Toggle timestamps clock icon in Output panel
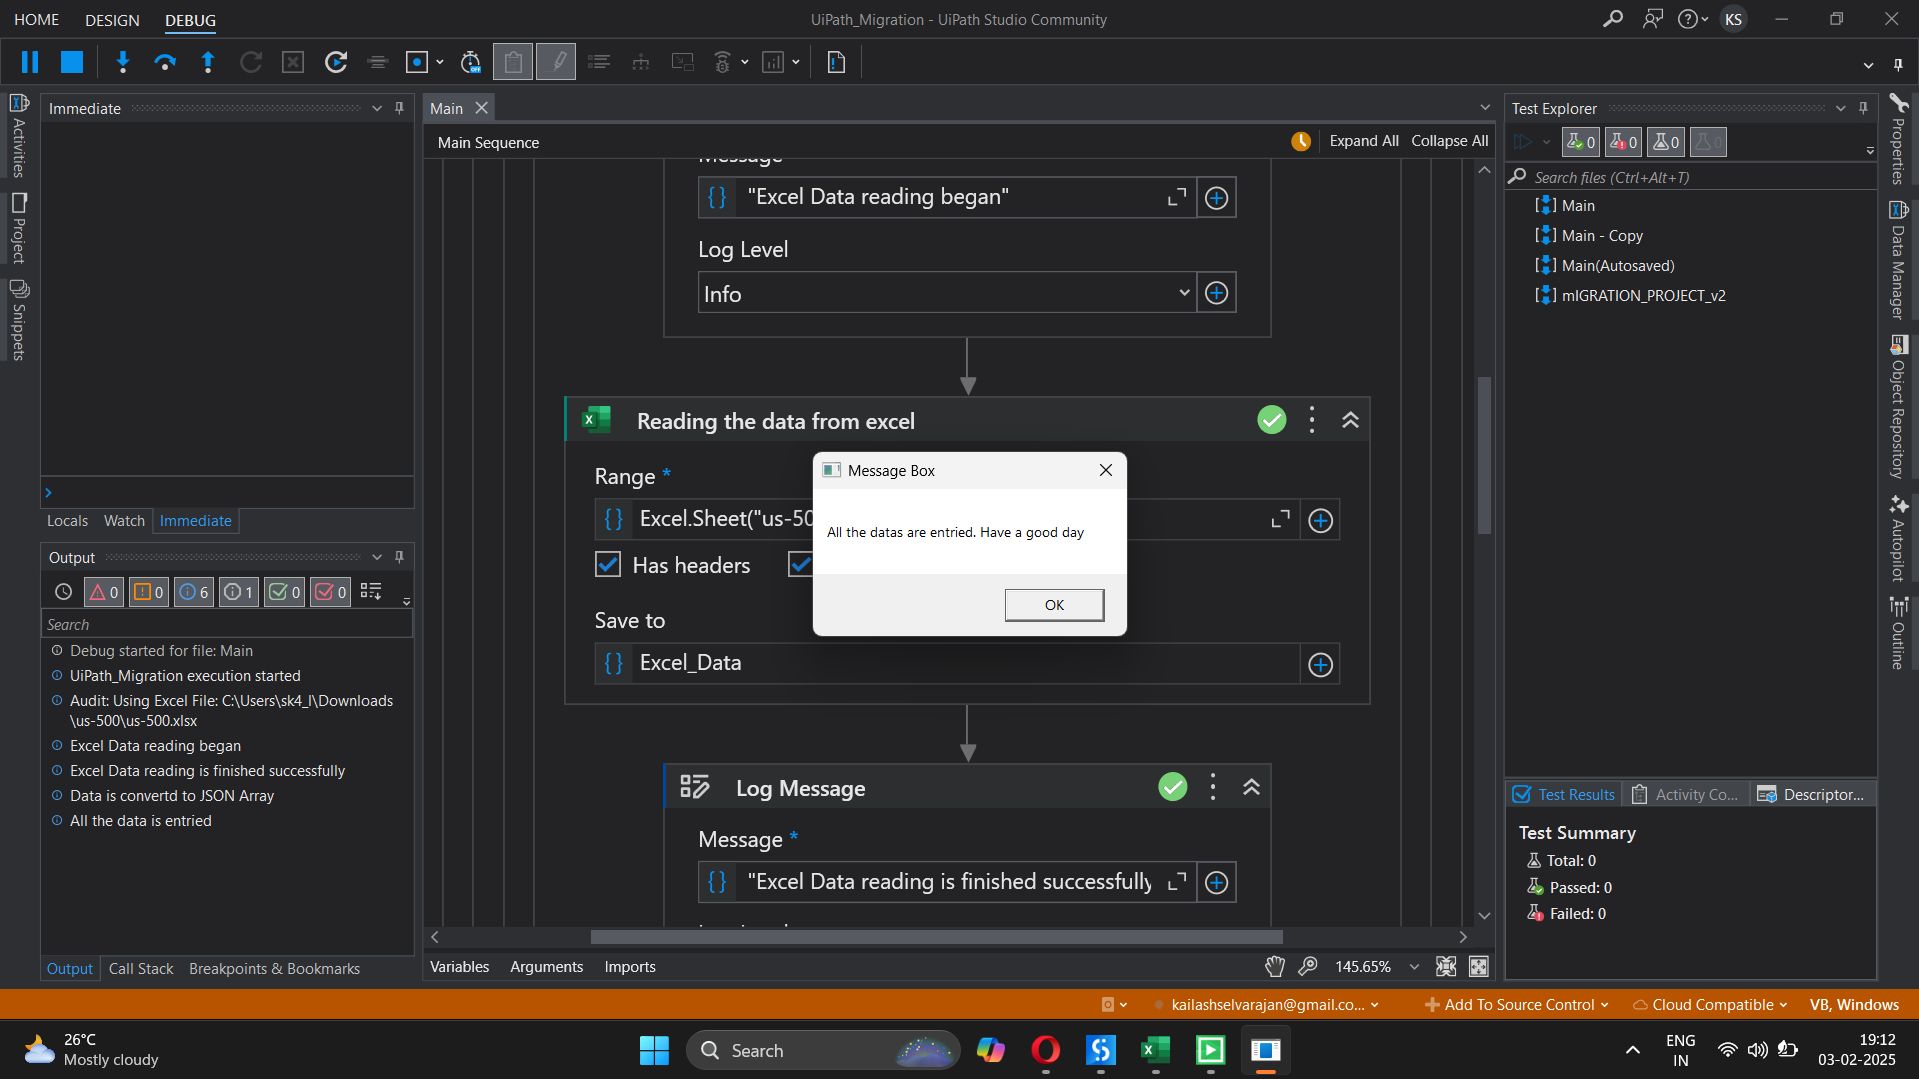This screenshot has height=1079, width=1919. (63, 592)
